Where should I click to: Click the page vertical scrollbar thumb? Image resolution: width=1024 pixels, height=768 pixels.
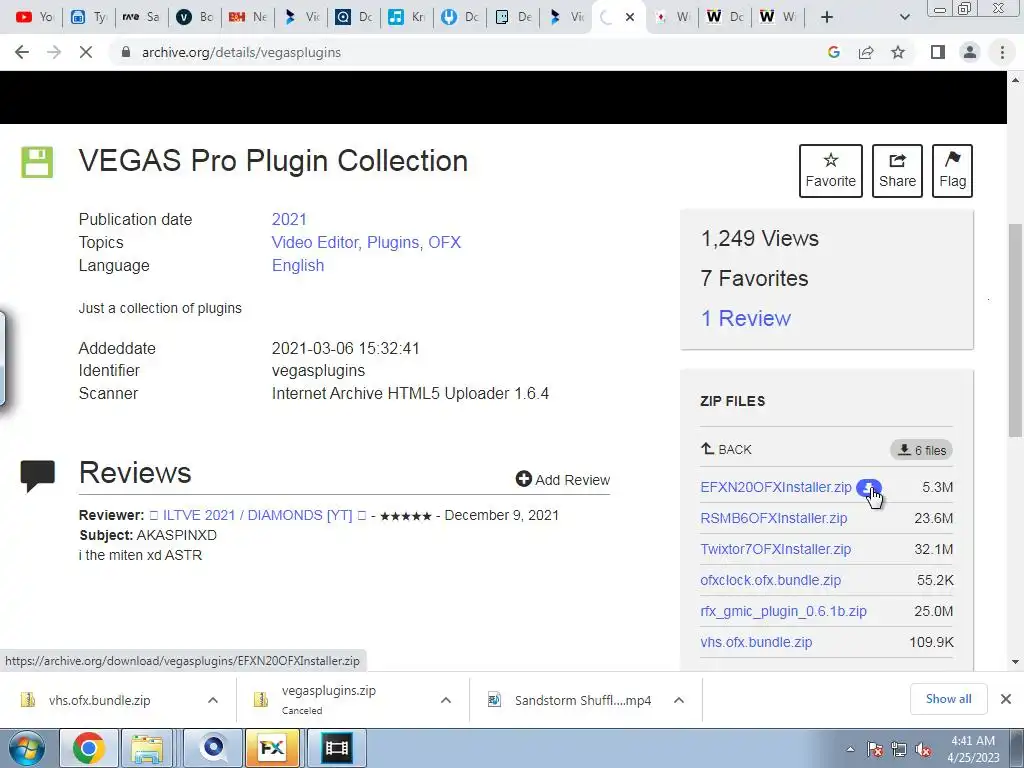[1015, 330]
